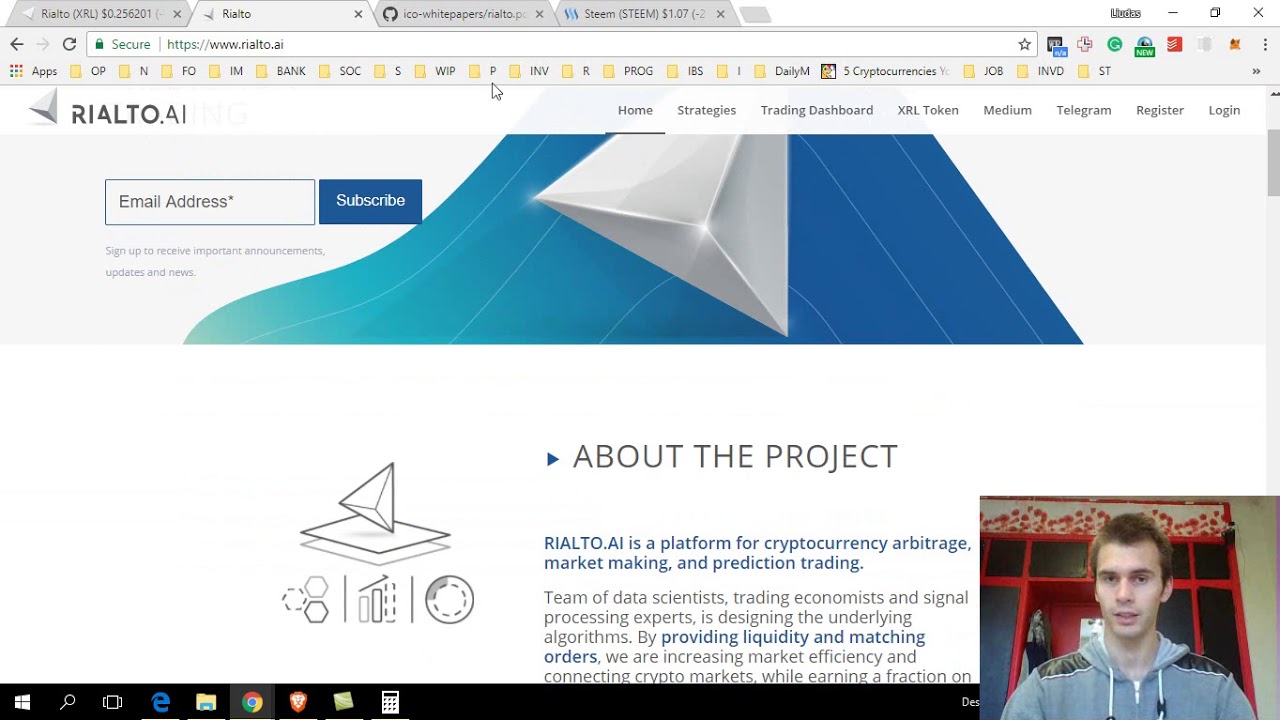Open the SOC bookmark folder
The width and height of the screenshot is (1280, 720).
[340, 71]
